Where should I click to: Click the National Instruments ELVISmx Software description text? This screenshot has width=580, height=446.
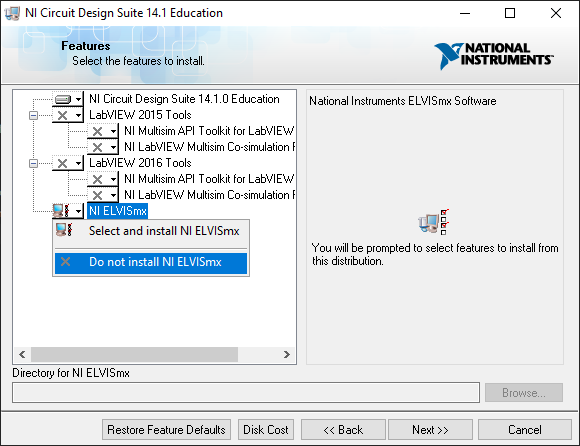pos(403,101)
